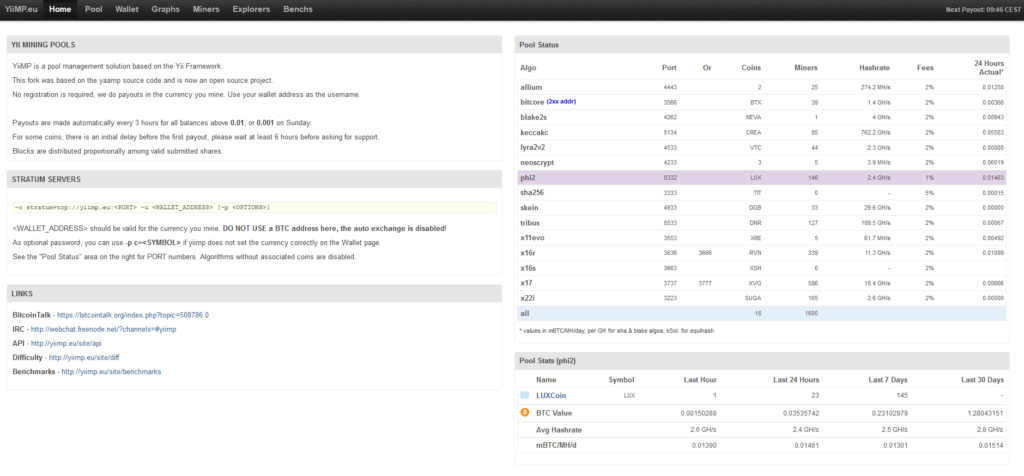
Task: Switch to the Miners page
Action: [x=207, y=9]
